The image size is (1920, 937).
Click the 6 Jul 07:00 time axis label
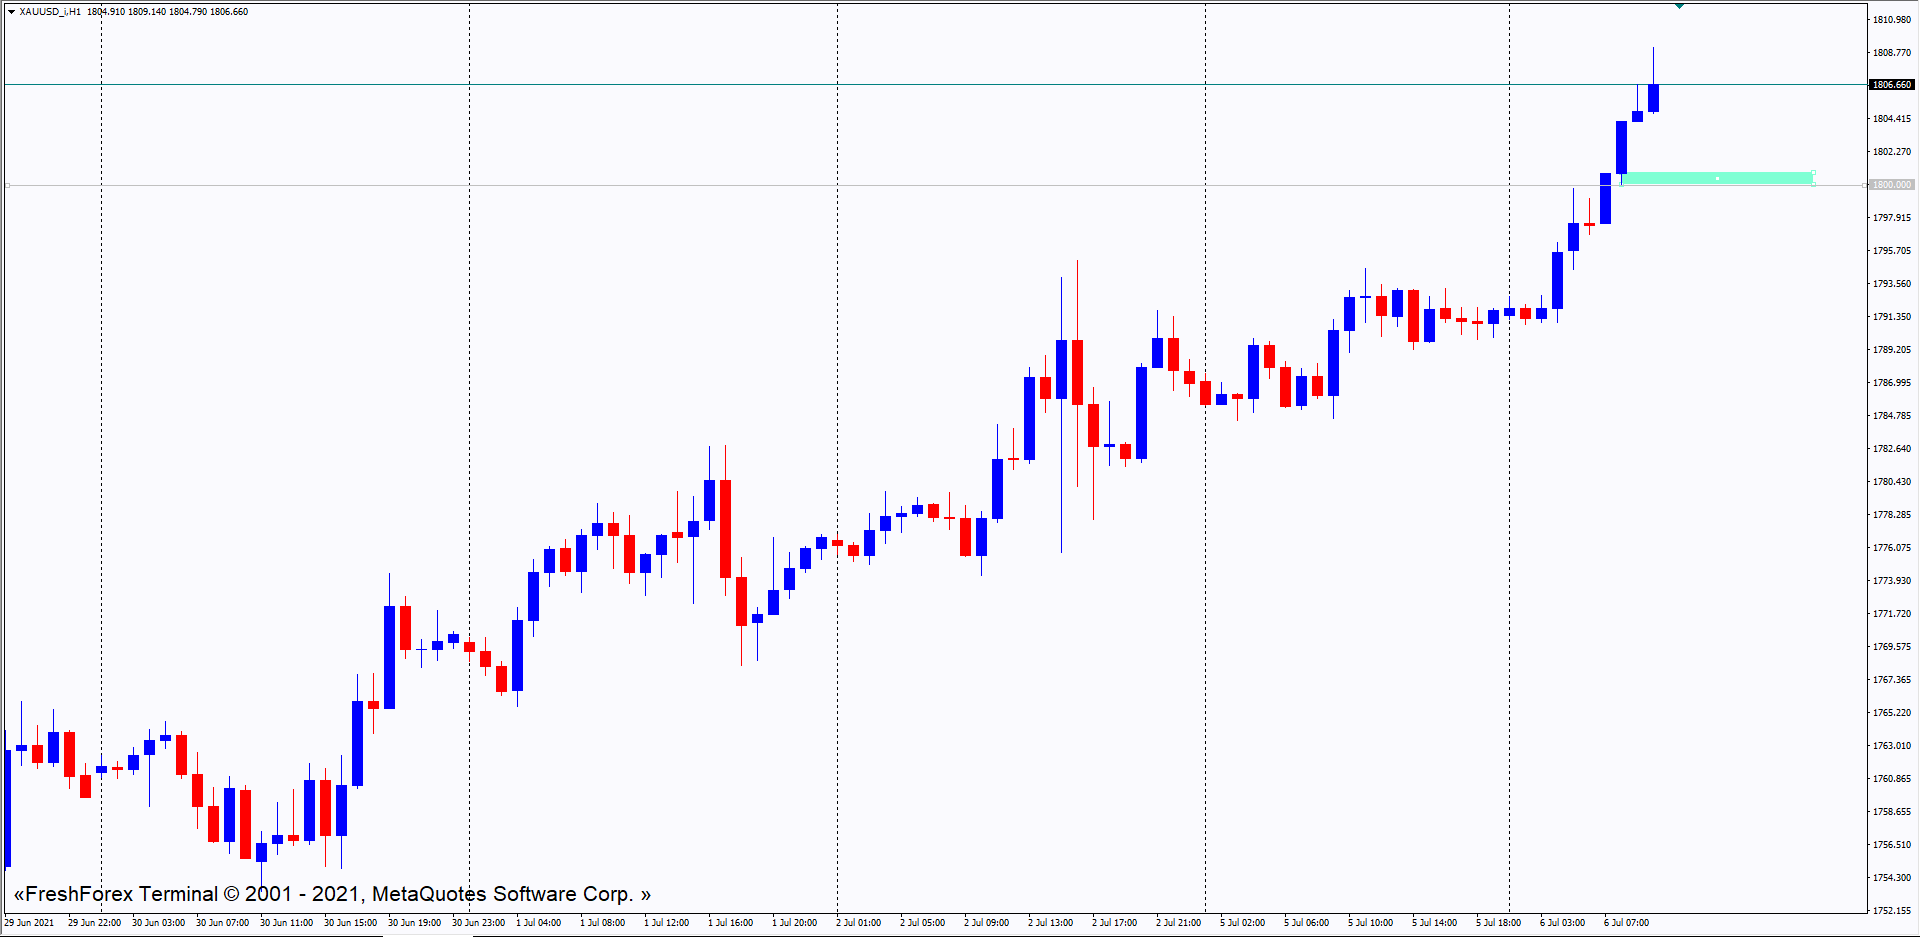1626,923
